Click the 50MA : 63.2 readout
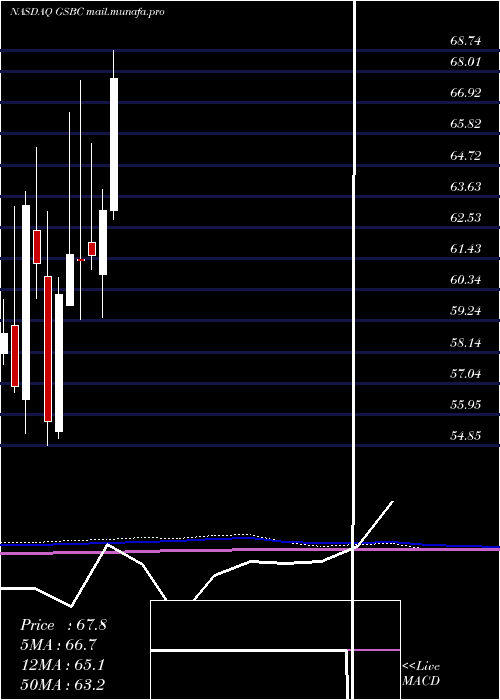The width and height of the screenshot is (500, 700). 62,684
